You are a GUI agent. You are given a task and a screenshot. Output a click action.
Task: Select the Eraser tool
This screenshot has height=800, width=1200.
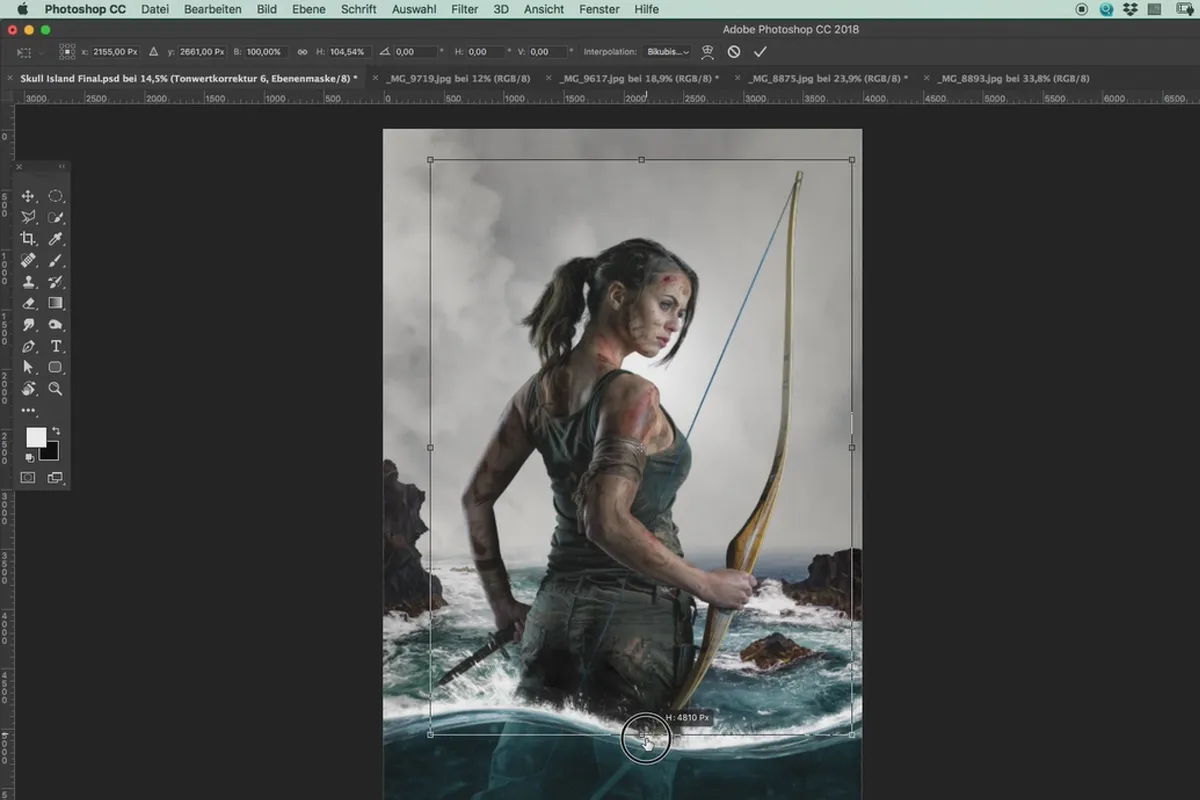(29, 303)
